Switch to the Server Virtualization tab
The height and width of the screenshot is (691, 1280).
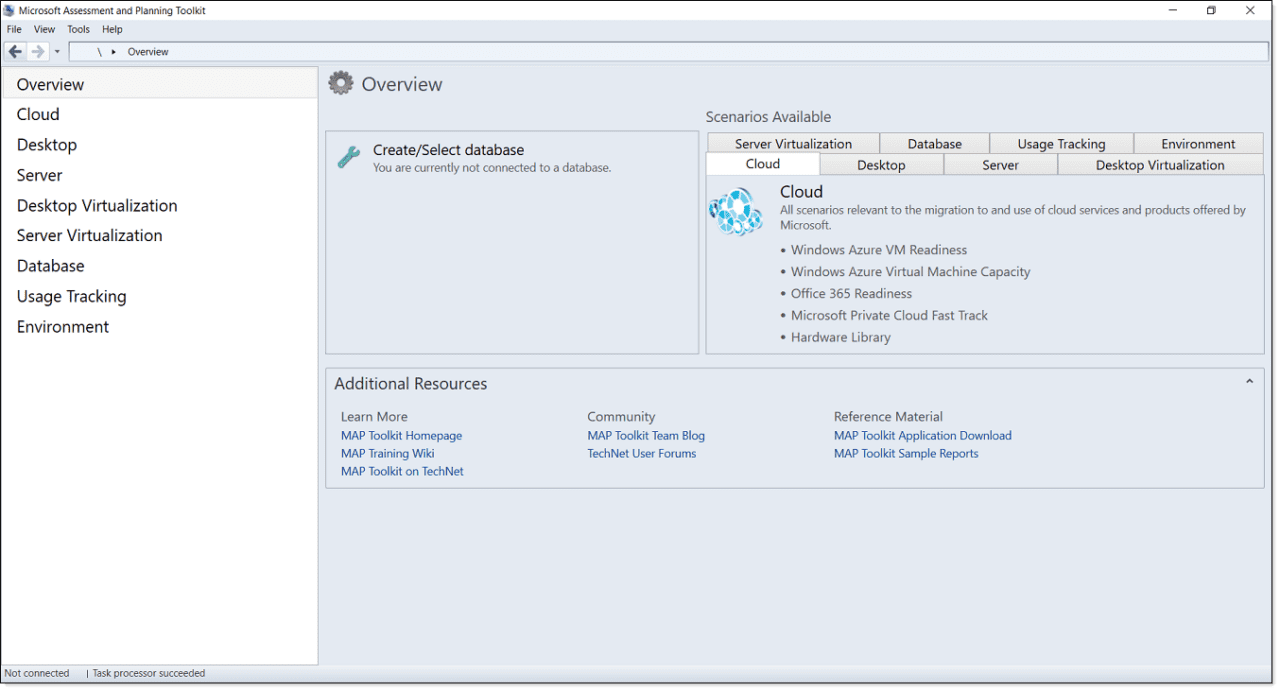tap(793, 143)
